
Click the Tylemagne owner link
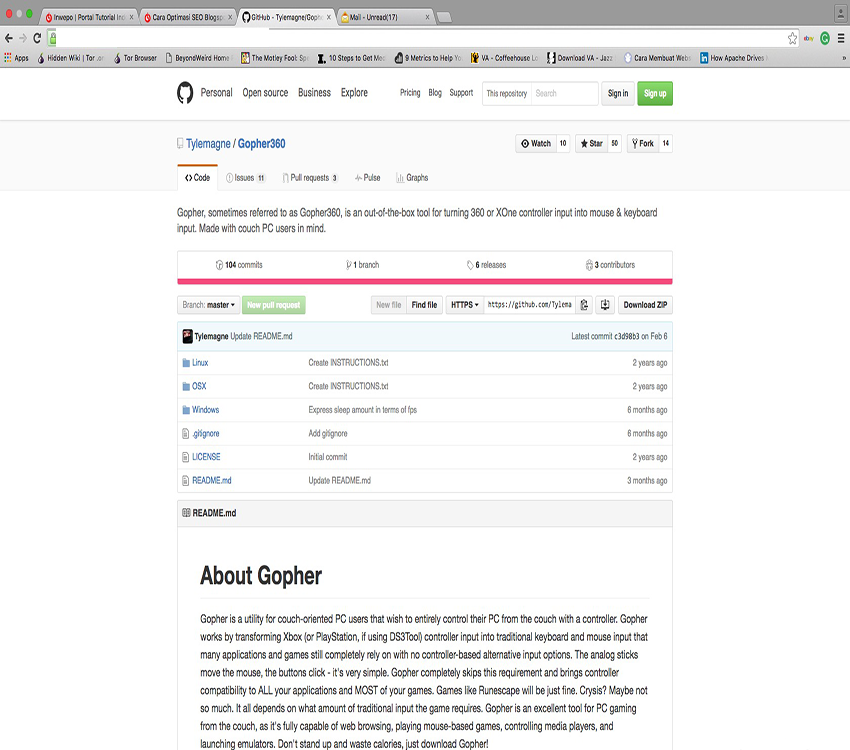pos(208,144)
